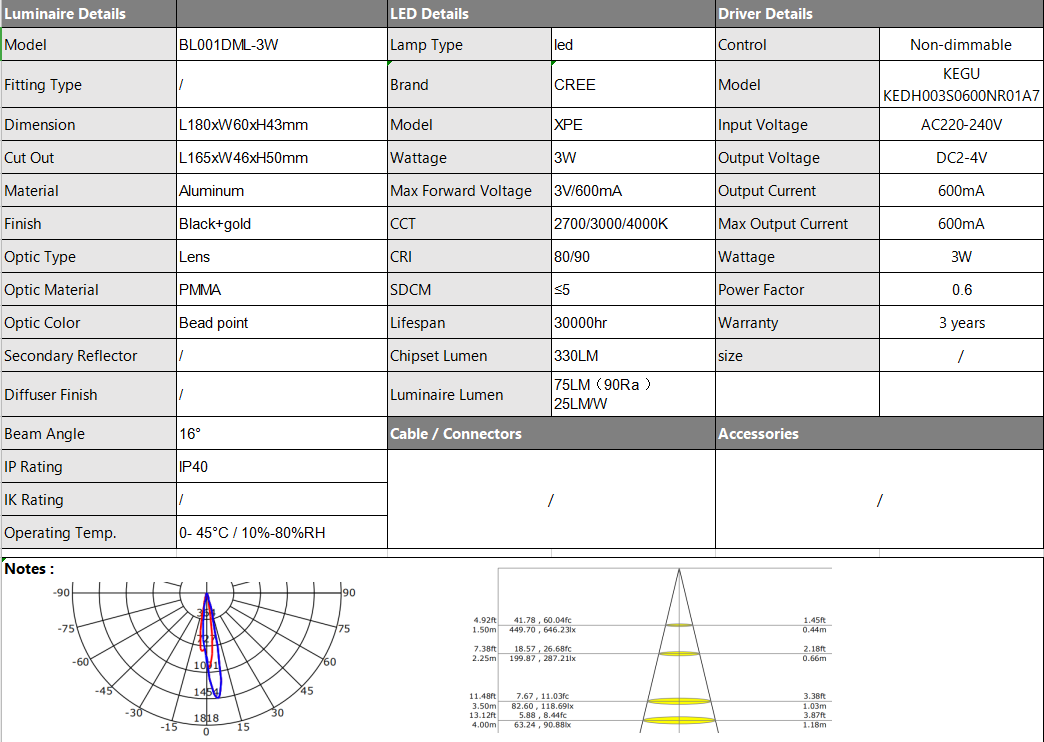The height and width of the screenshot is (742, 1044).
Task: Select the '3V/600mA' cell
Action: pyautogui.click(x=633, y=190)
